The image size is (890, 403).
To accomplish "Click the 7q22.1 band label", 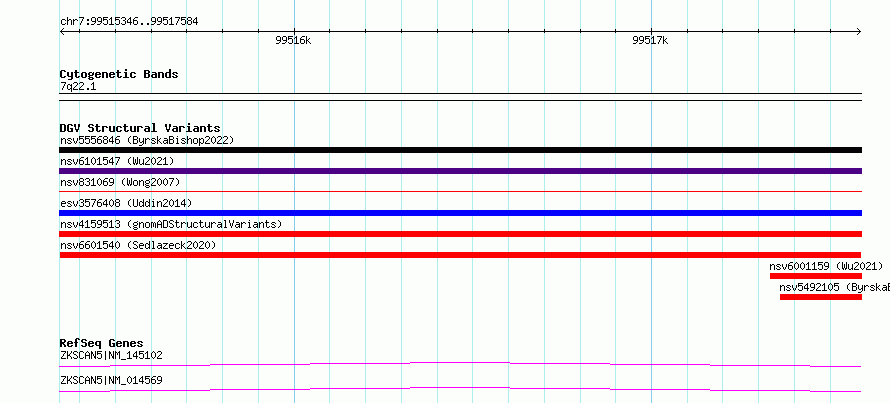I will (x=78, y=87).
